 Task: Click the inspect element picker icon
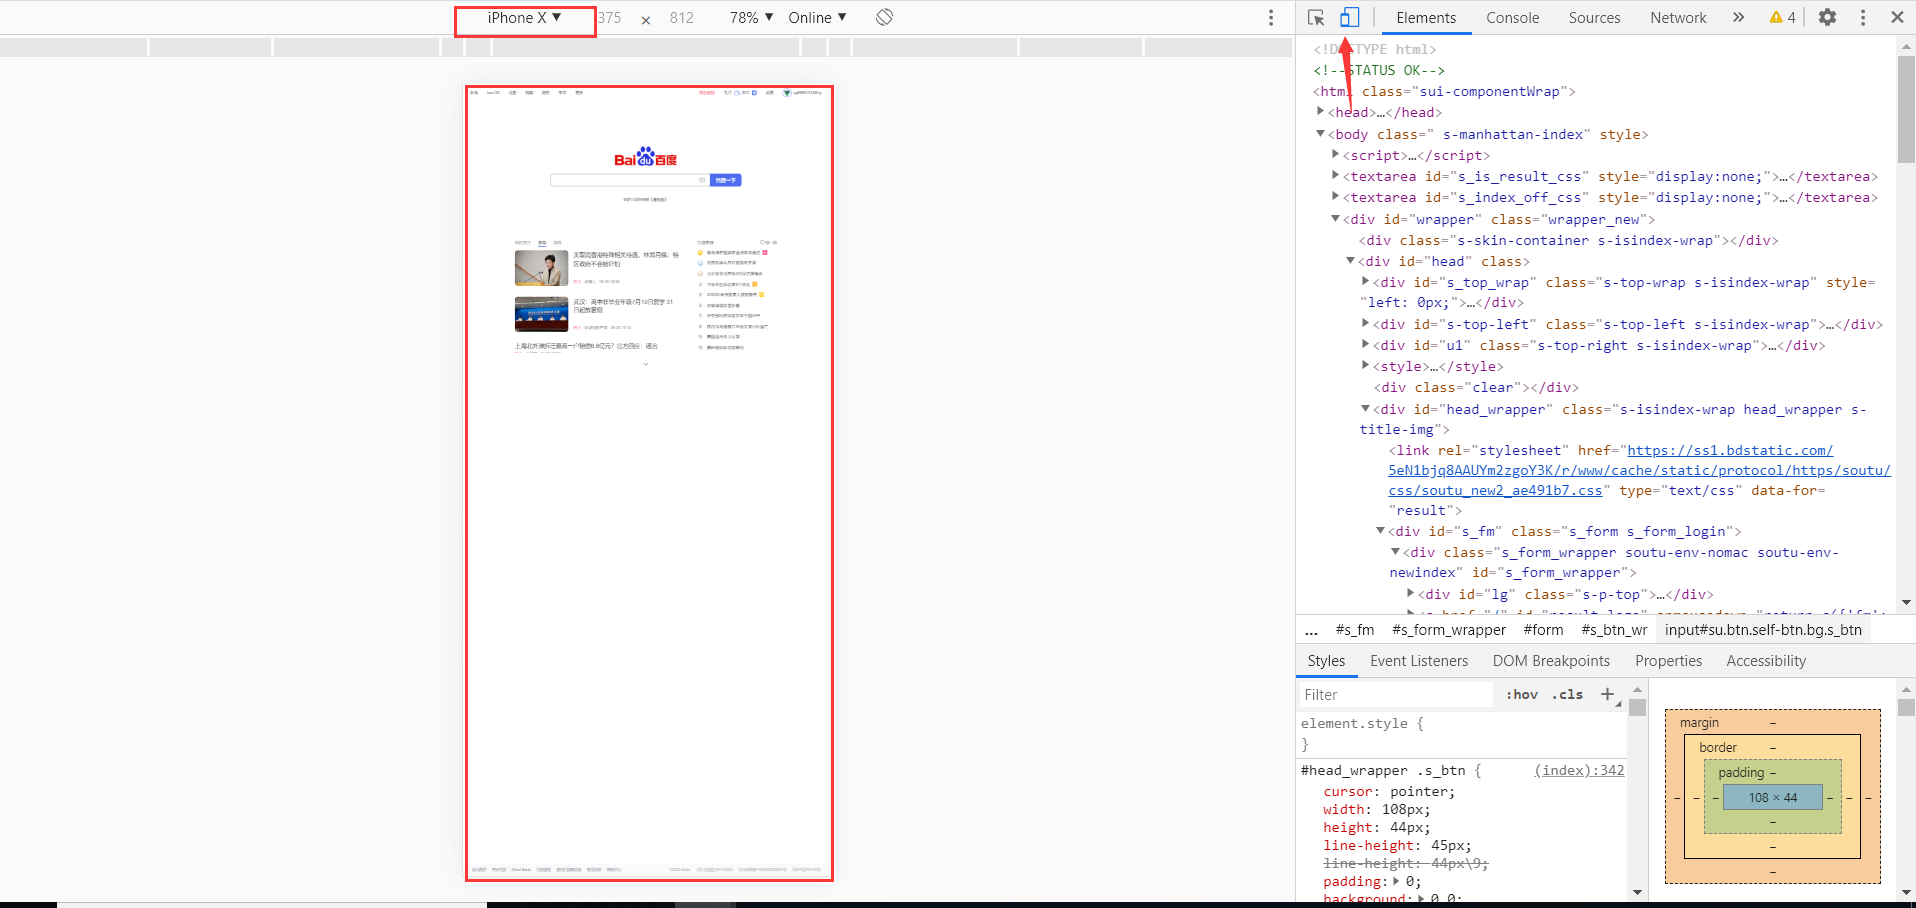coord(1316,18)
